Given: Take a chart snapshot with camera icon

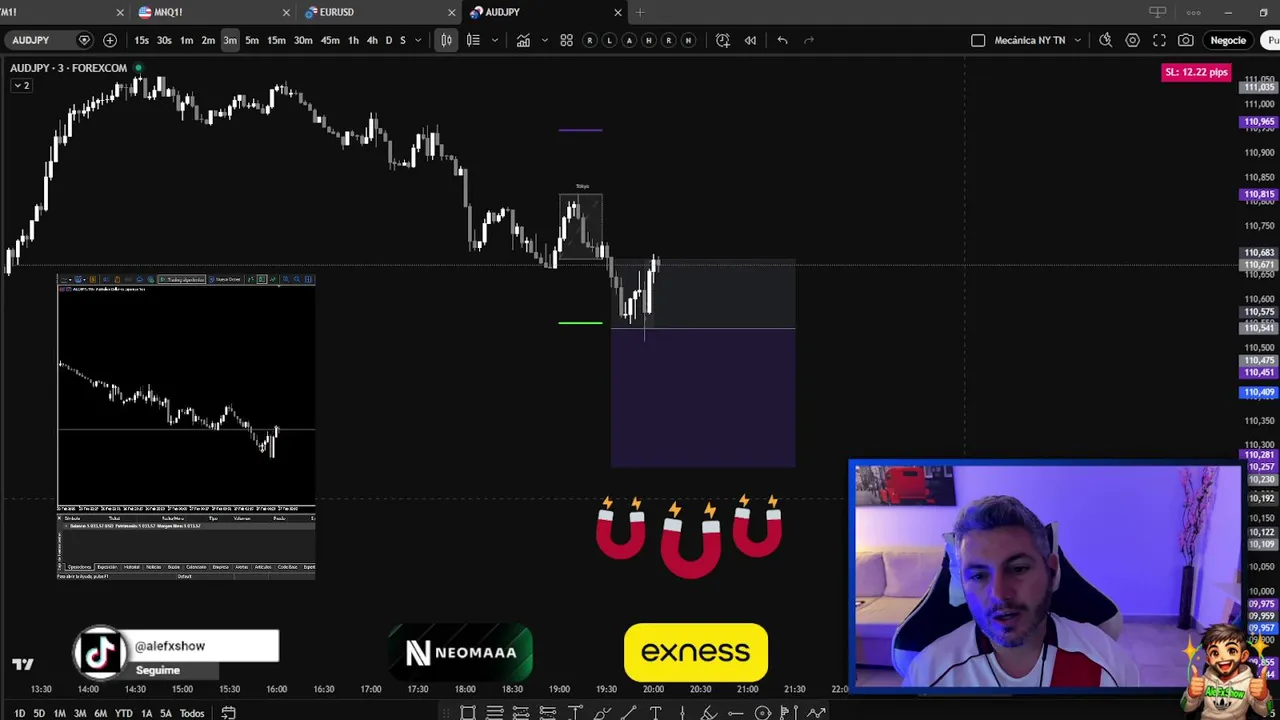Looking at the screenshot, I should pyautogui.click(x=1185, y=40).
